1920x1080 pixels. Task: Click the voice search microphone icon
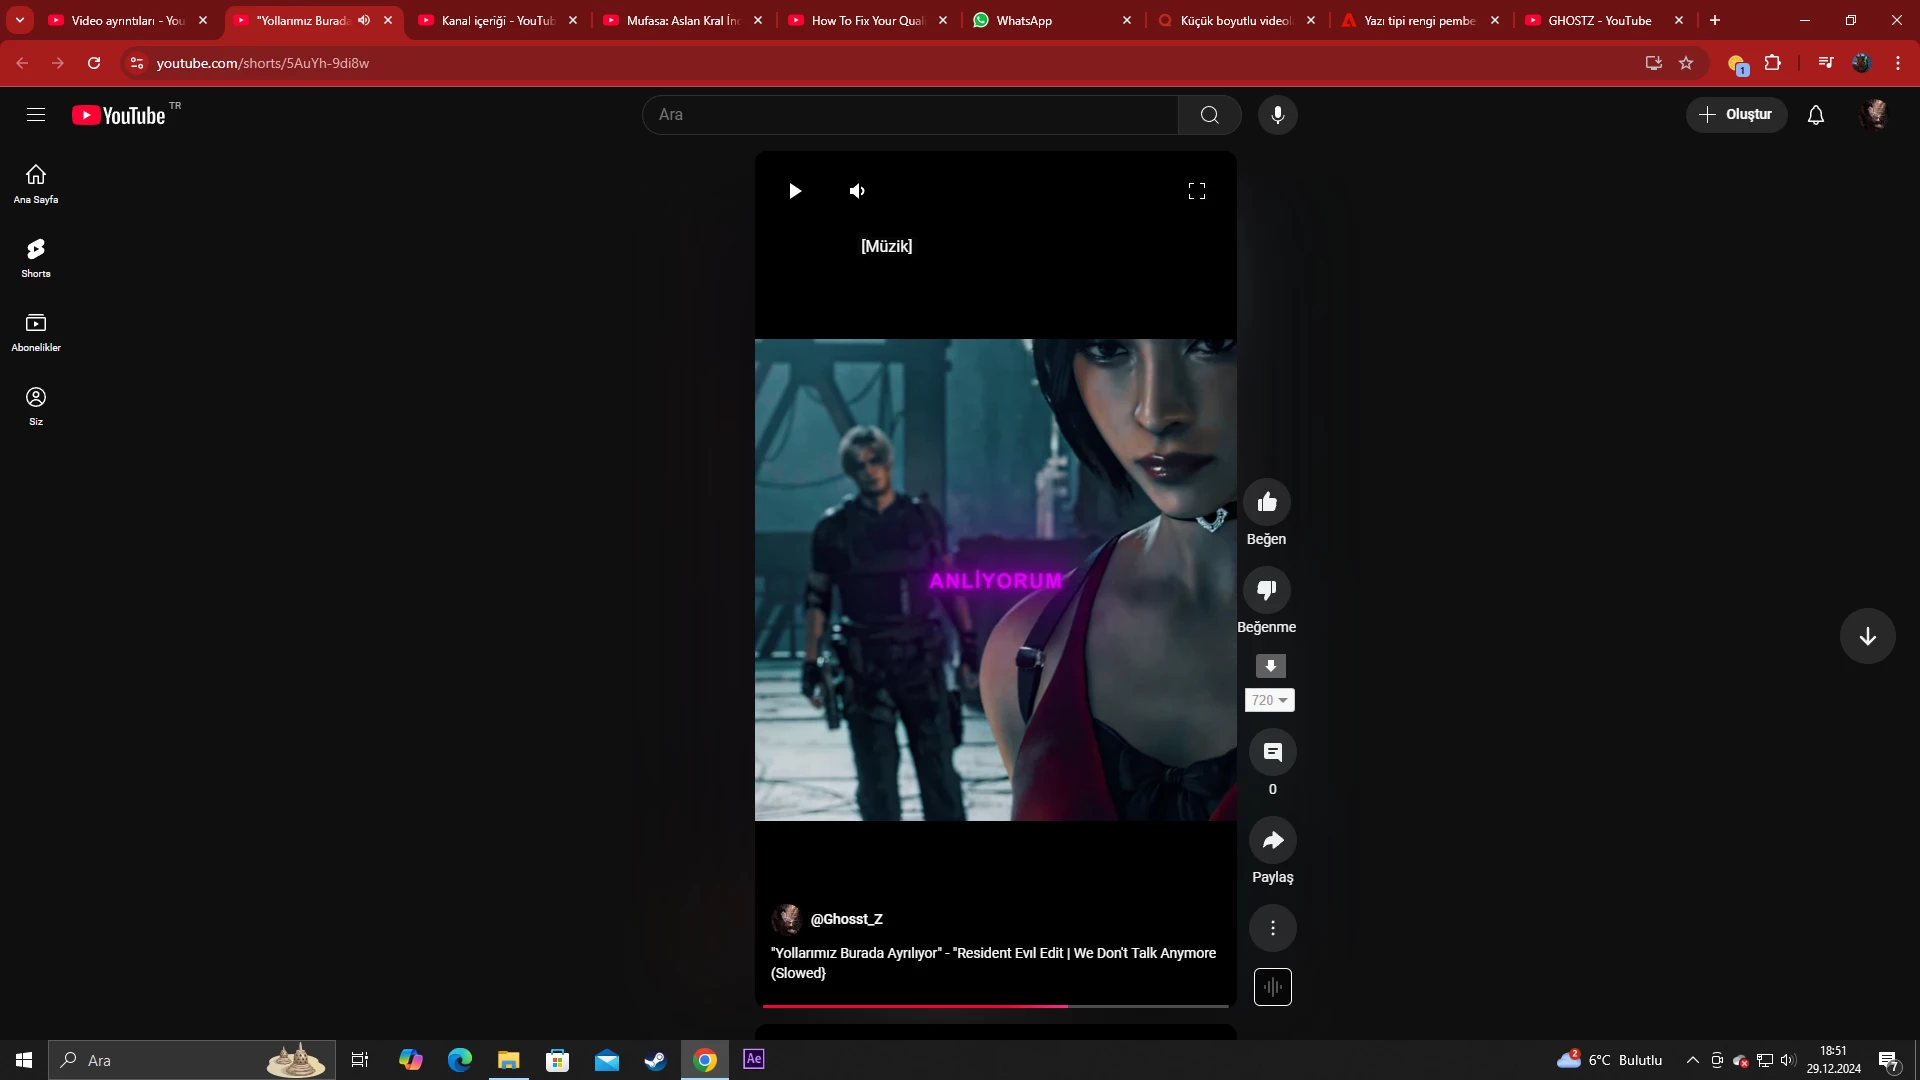pyautogui.click(x=1277, y=115)
